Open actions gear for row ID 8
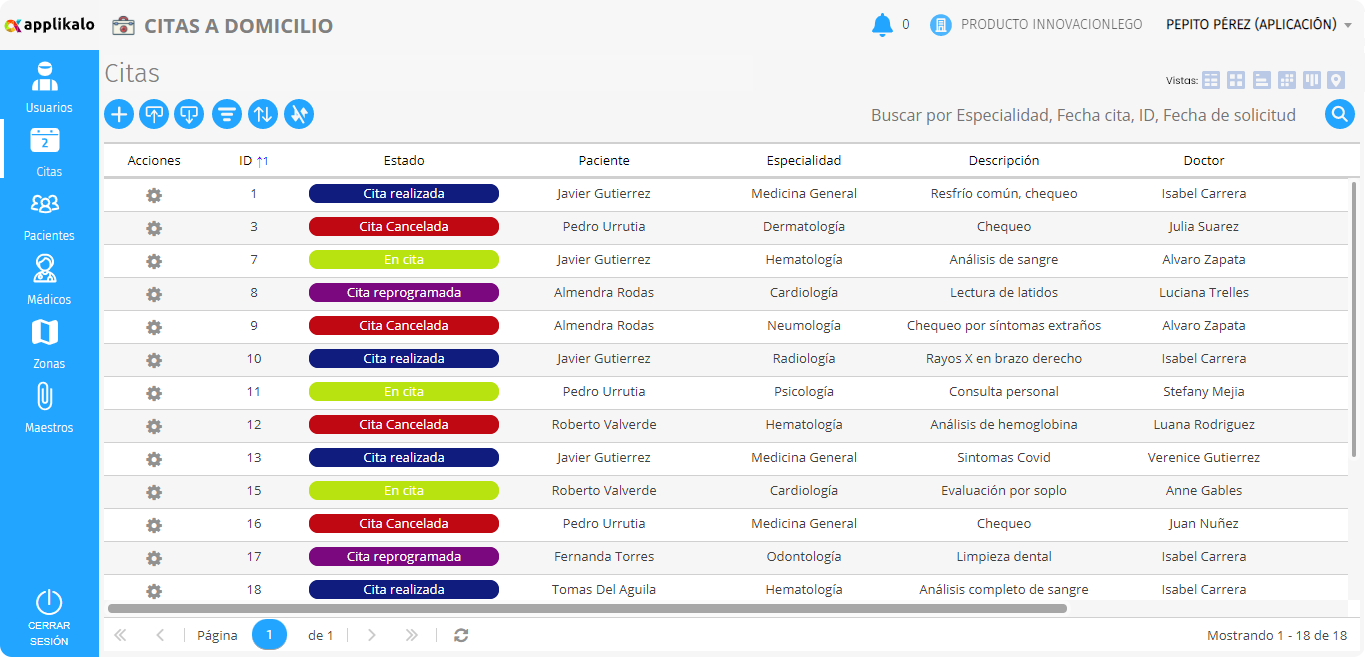The width and height of the screenshot is (1365, 657). 154,294
